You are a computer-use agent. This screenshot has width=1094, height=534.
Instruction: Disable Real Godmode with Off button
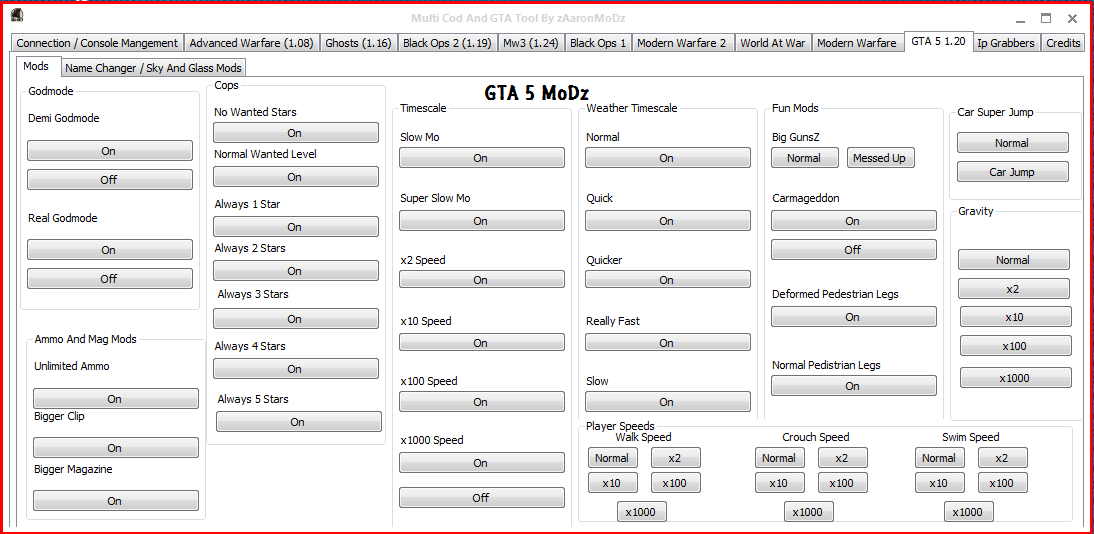click(x=110, y=279)
